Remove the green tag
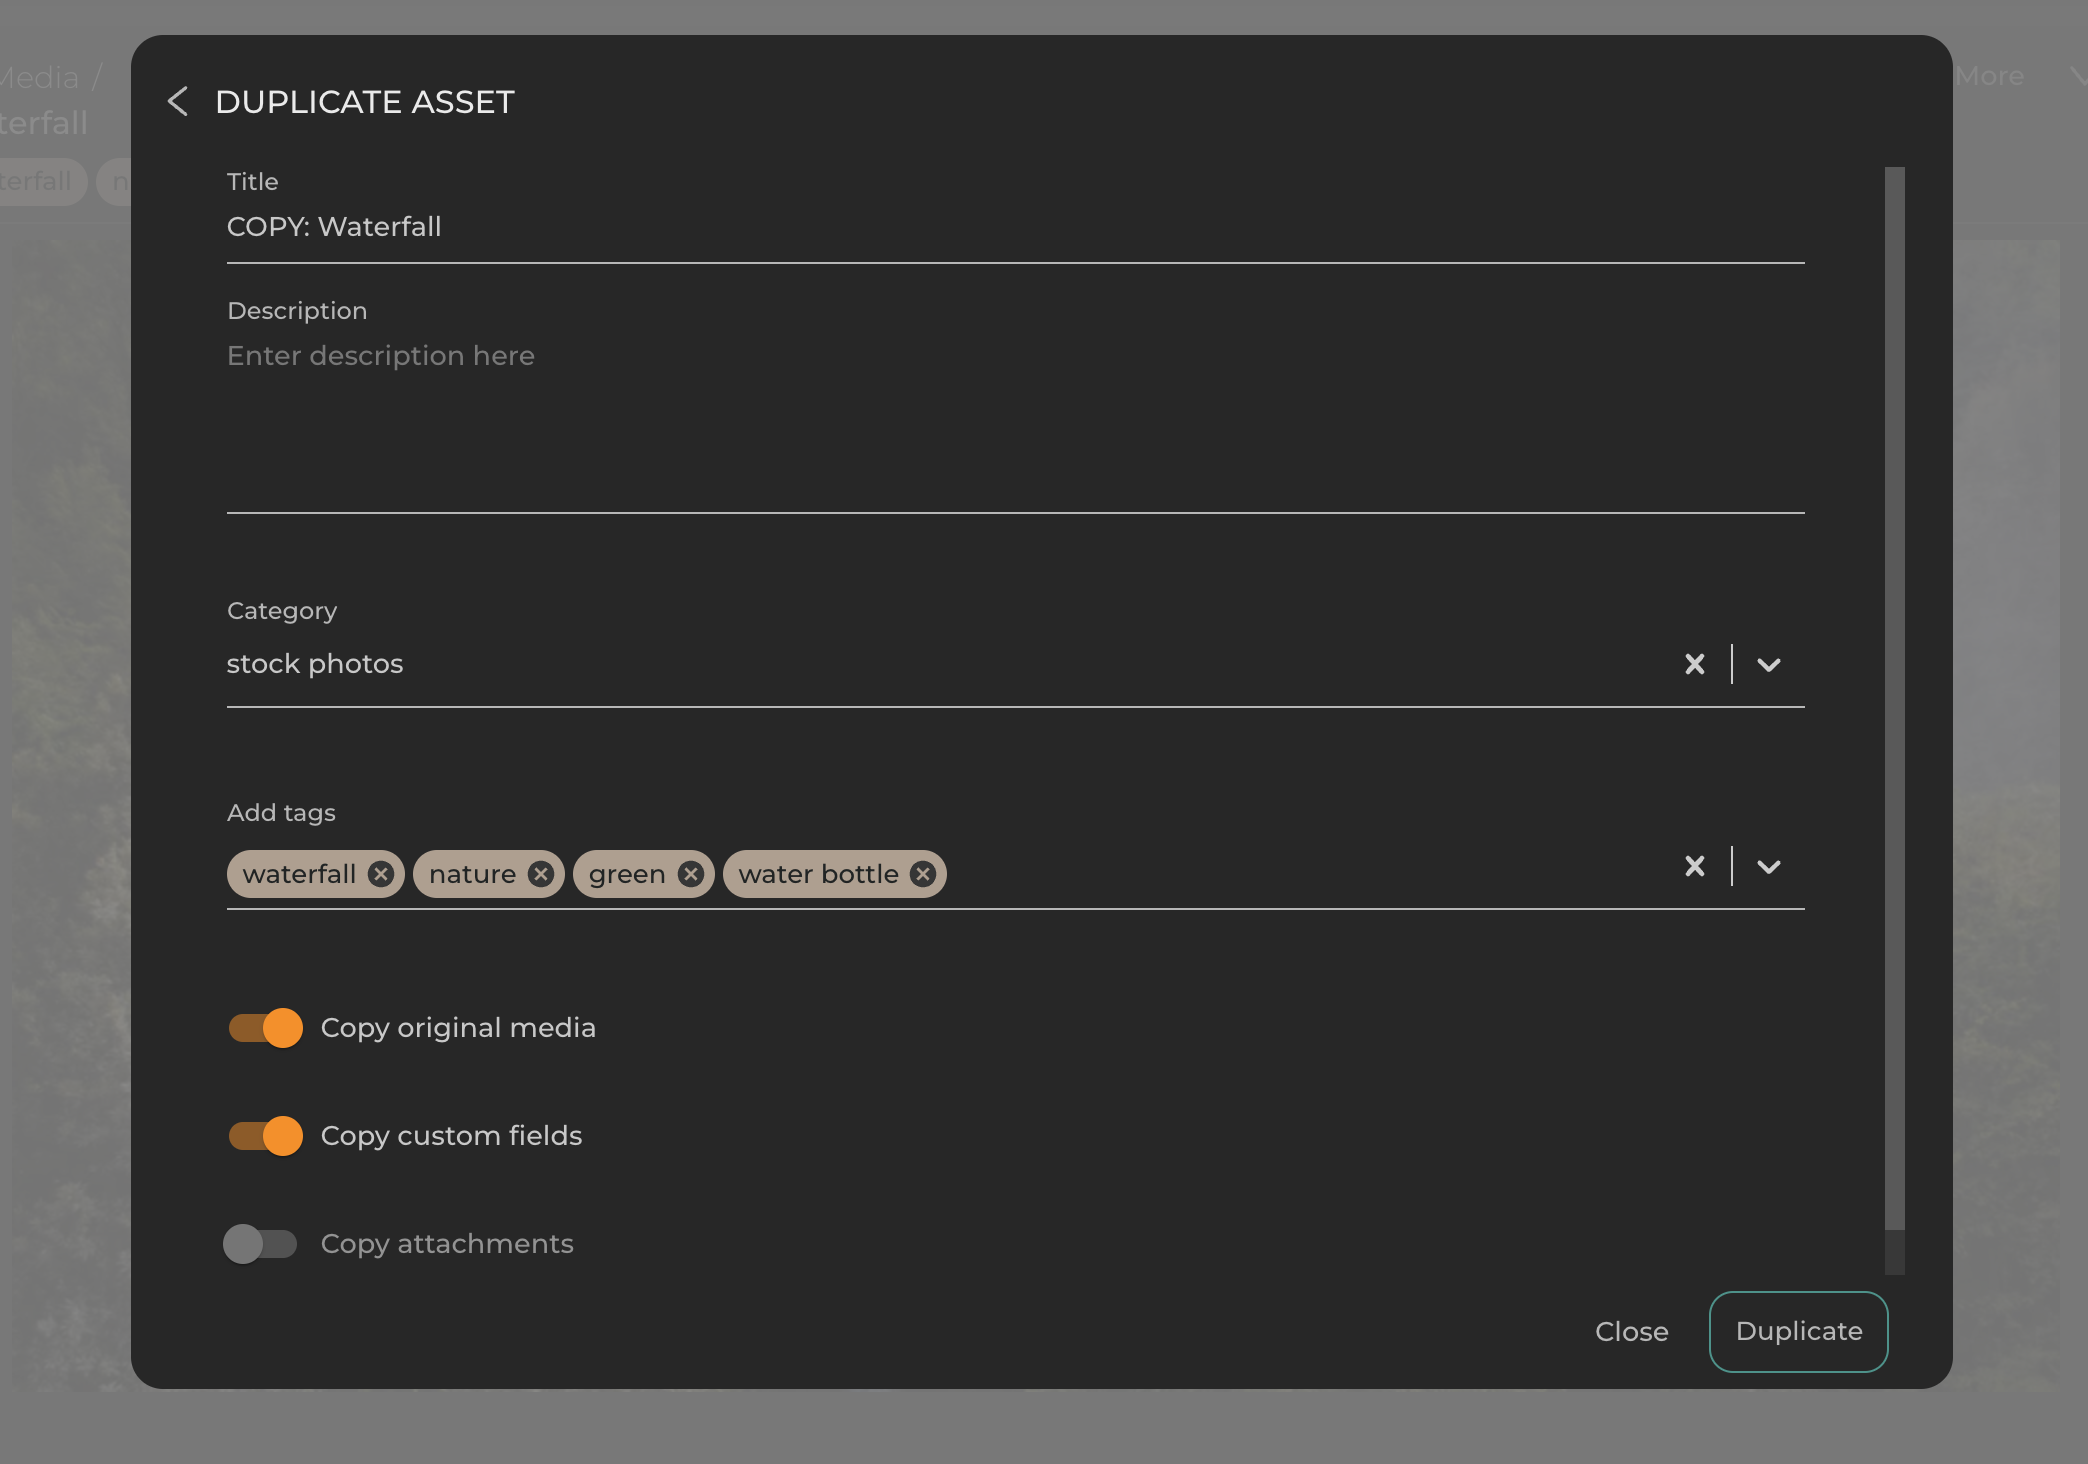 pyautogui.click(x=691, y=874)
